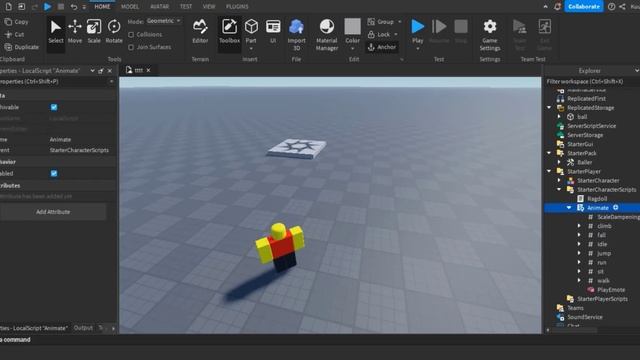Switch to the VIEW tab

[x=209, y=7]
